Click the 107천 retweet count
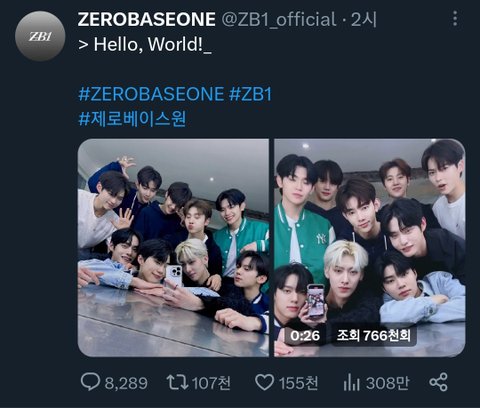Image resolution: width=480 pixels, height=408 pixels. (x=211, y=383)
